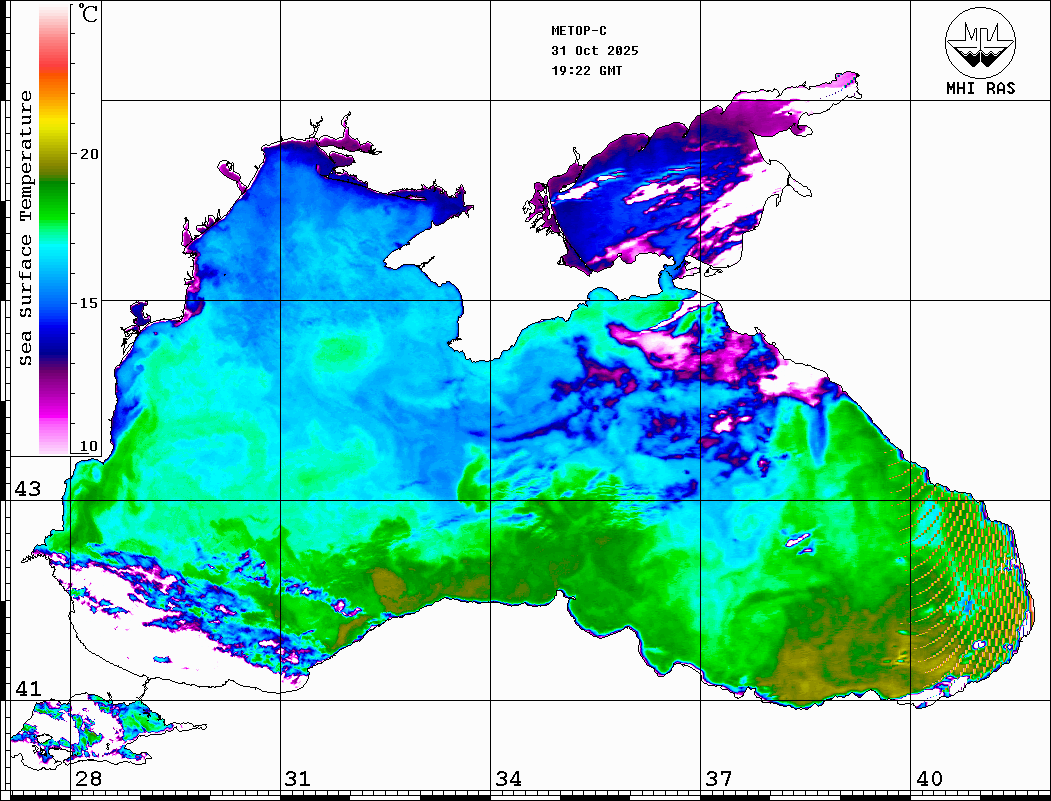The image size is (1051, 801).
Task: Click the latitude label 41
Action: click(27, 689)
